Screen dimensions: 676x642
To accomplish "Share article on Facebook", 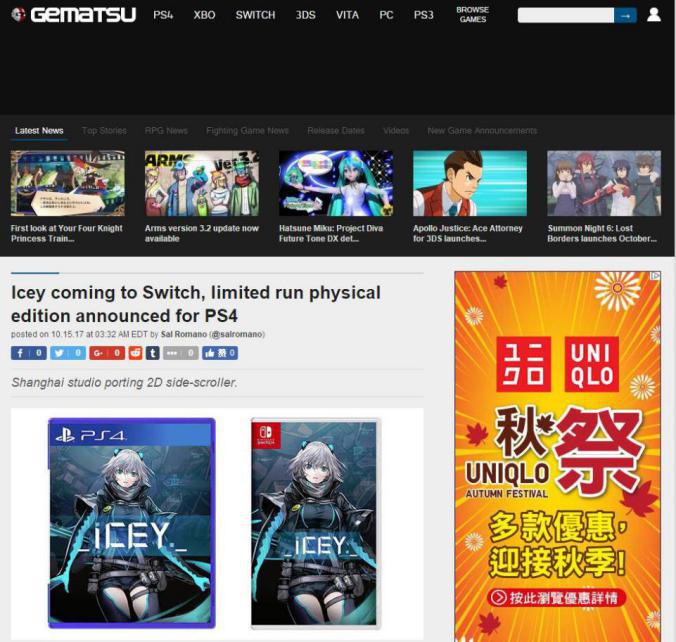I will pyautogui.click(x=28, y=353).
